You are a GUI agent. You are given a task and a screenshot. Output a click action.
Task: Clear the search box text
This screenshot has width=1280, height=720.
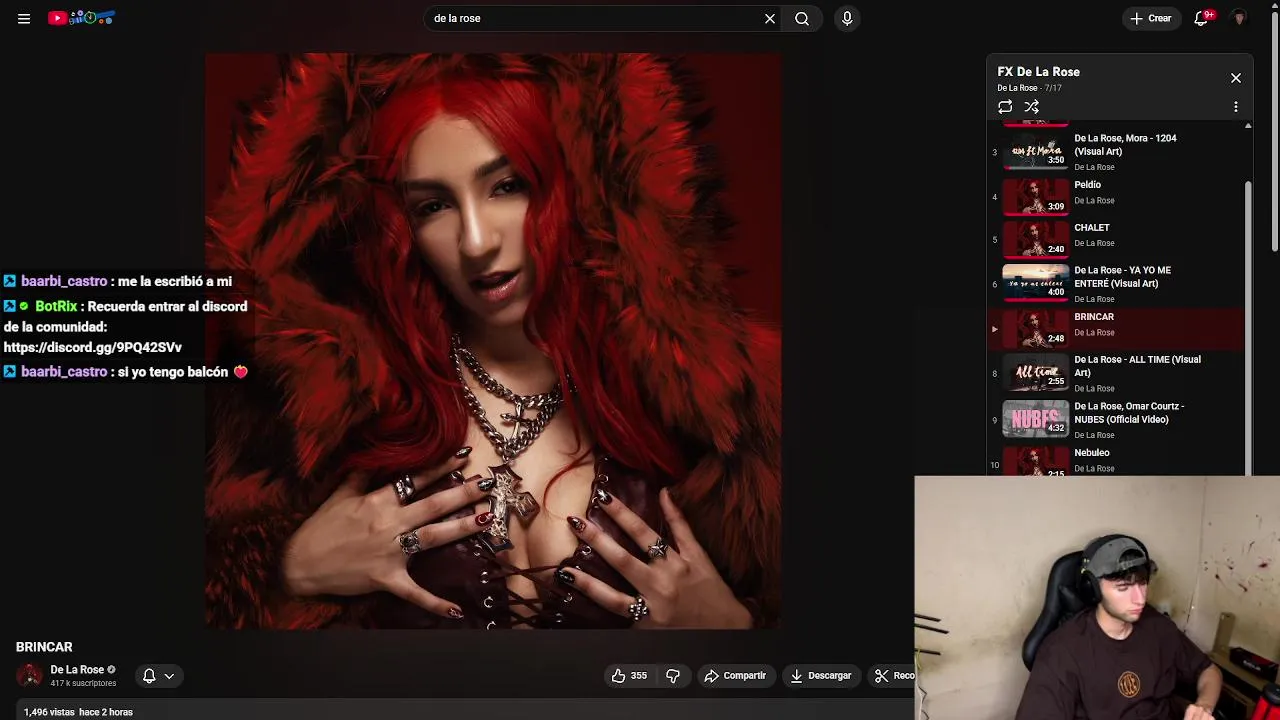tap(770, 18)
